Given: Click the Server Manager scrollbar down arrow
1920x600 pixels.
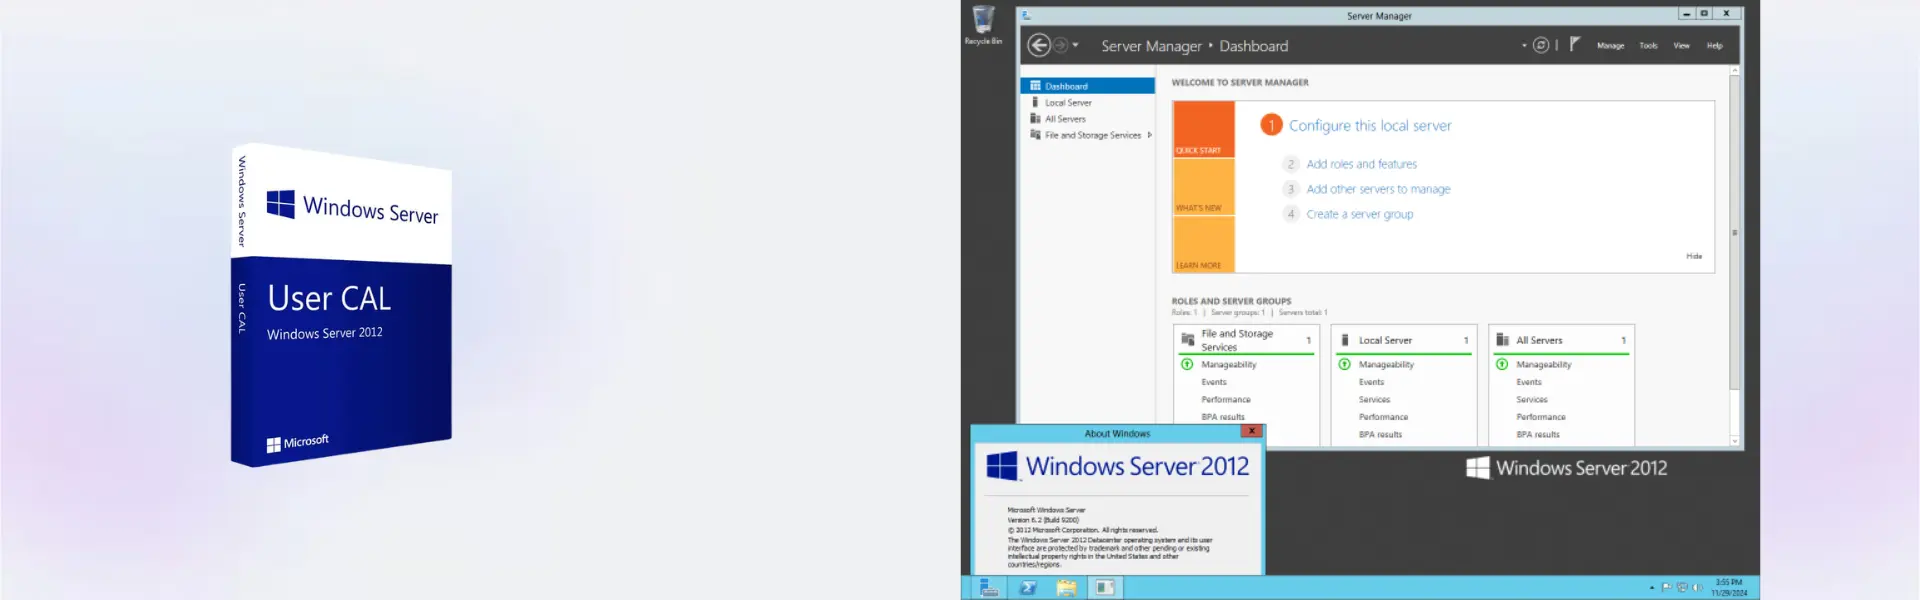Looking at the screenshot, I should (1734, 440).
